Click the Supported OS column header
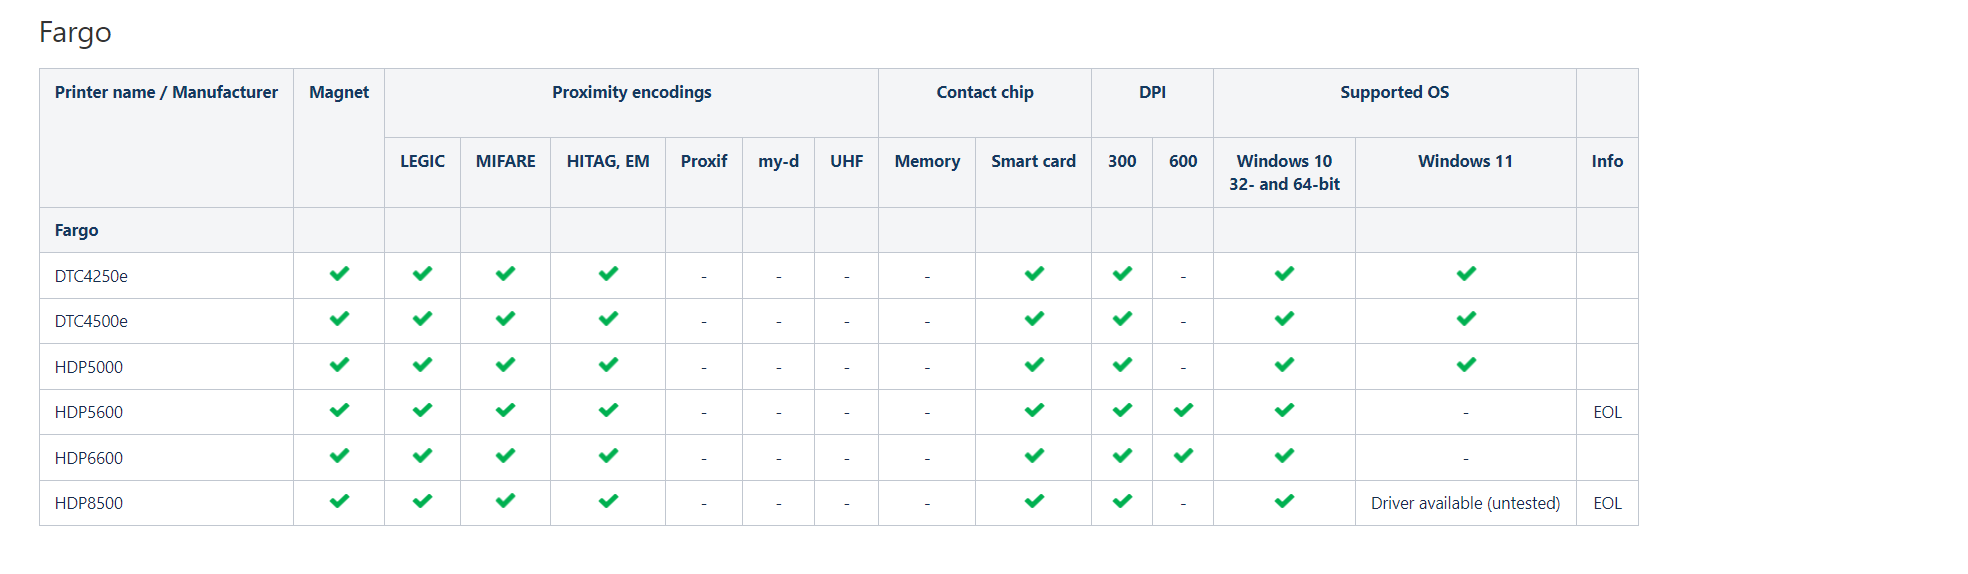Image resolution: width=1968 pixels, height=574 pixels. [x=1394, y=92]
